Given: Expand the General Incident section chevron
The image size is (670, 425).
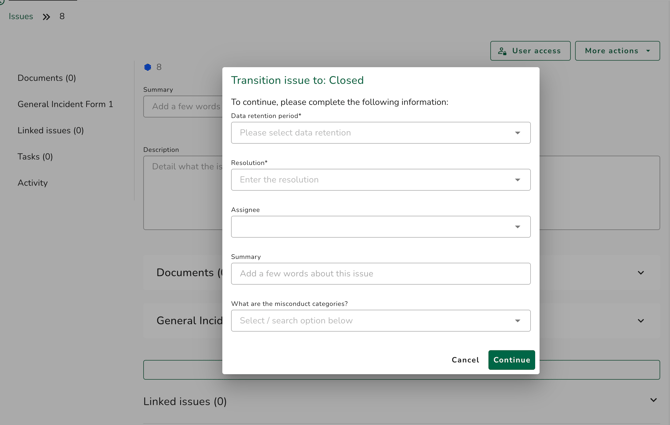Looking at the screenshot, I should tap(641, 320).
